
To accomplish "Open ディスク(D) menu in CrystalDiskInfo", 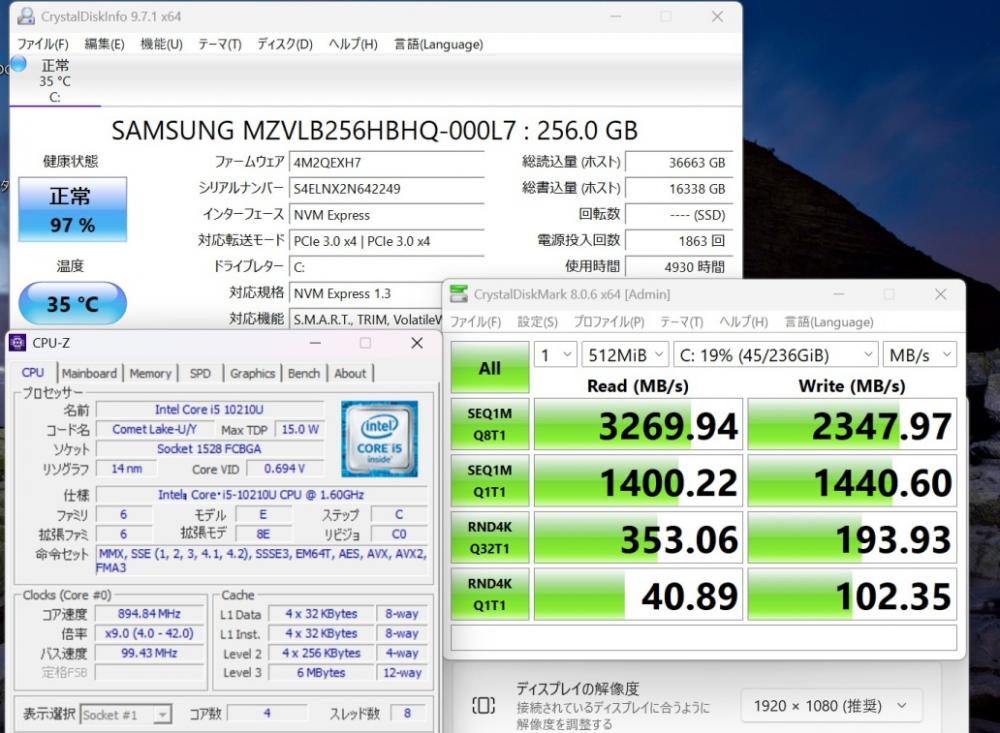I will click(284, 44).
